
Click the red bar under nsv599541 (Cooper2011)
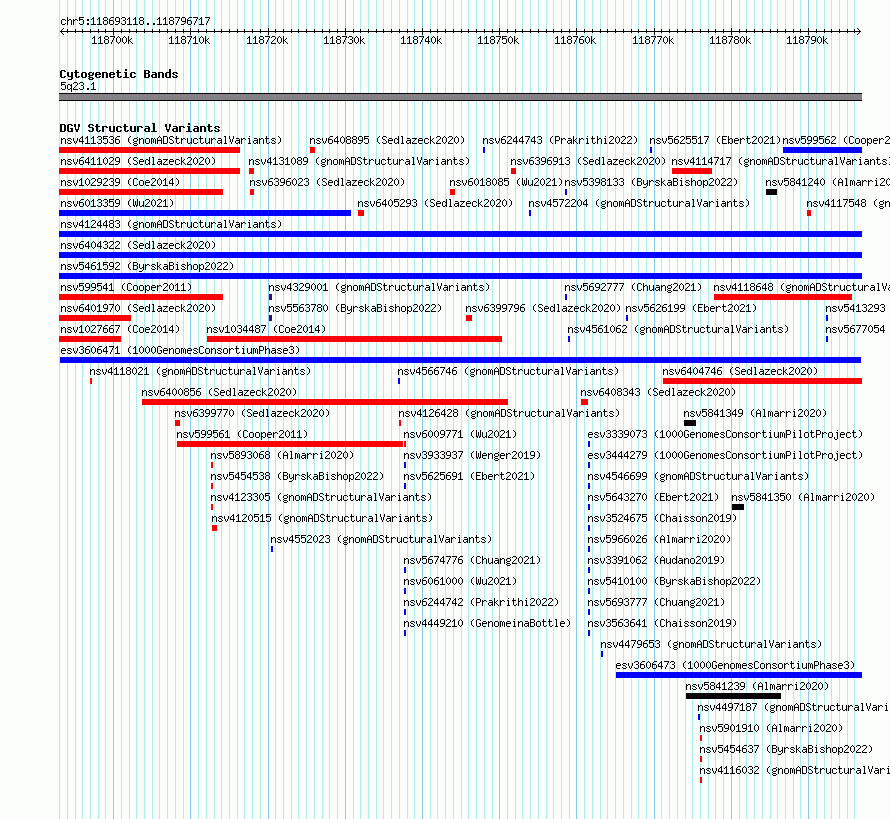(x=141, y=297)
